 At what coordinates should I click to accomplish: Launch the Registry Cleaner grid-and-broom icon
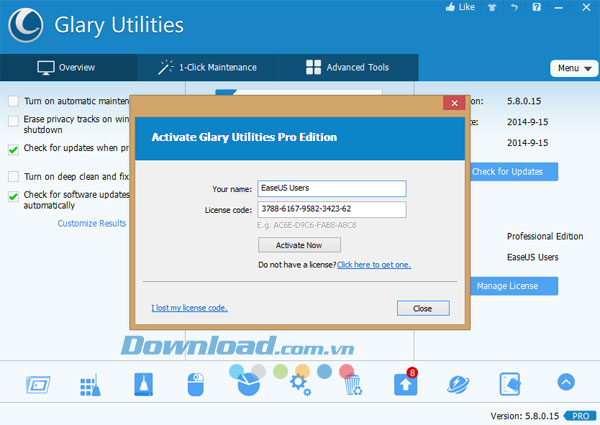[91, 384]
